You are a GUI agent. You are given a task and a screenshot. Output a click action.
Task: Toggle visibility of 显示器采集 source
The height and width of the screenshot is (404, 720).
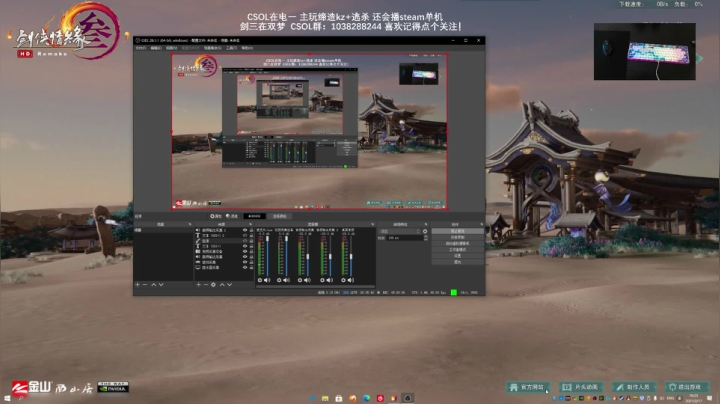pos(245,267)
